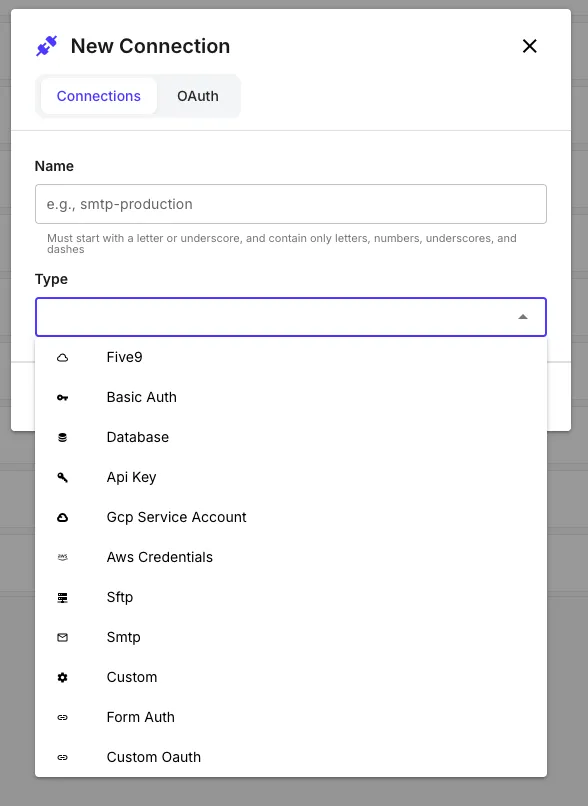
Task: Click the chain link icon beside Form Auth
Action: pyautogui.click(x=62, y=717)
